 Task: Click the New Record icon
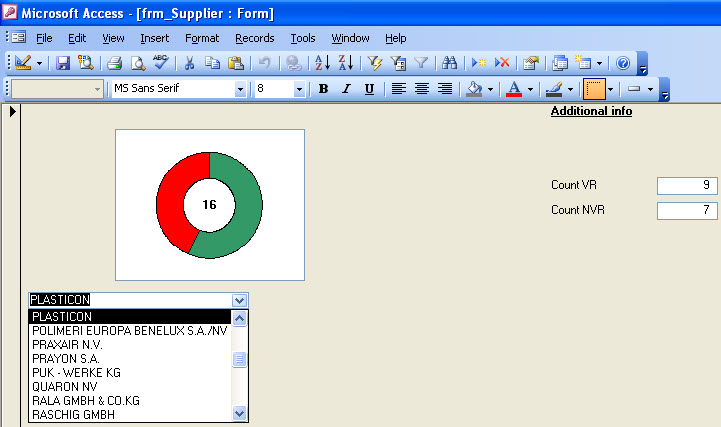pyautogui.click(x=478, y=63)
